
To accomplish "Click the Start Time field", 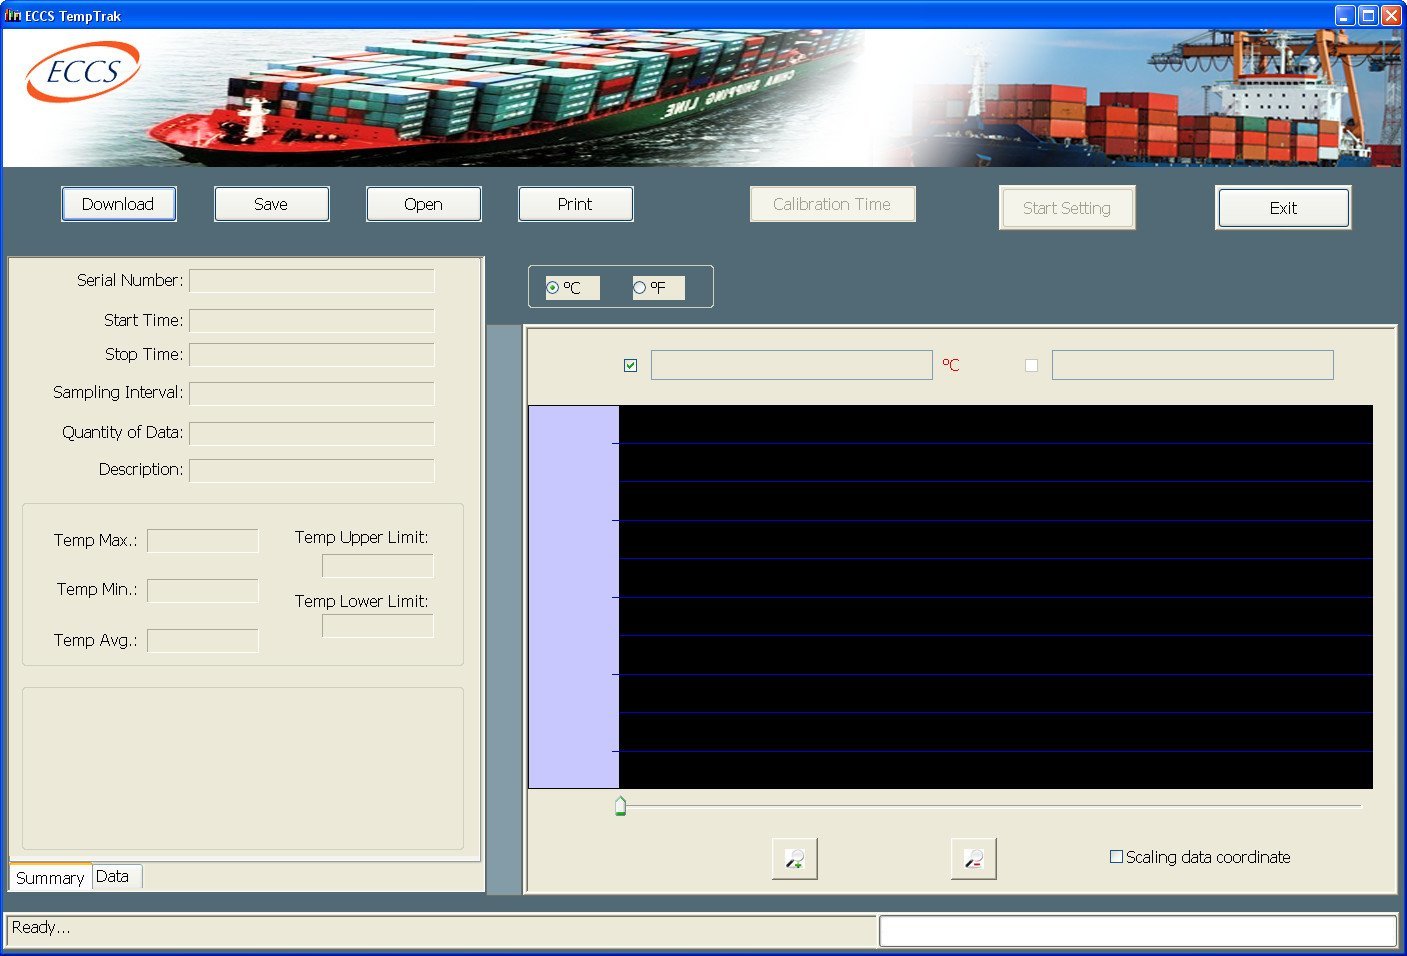I will tap(312, 321).
